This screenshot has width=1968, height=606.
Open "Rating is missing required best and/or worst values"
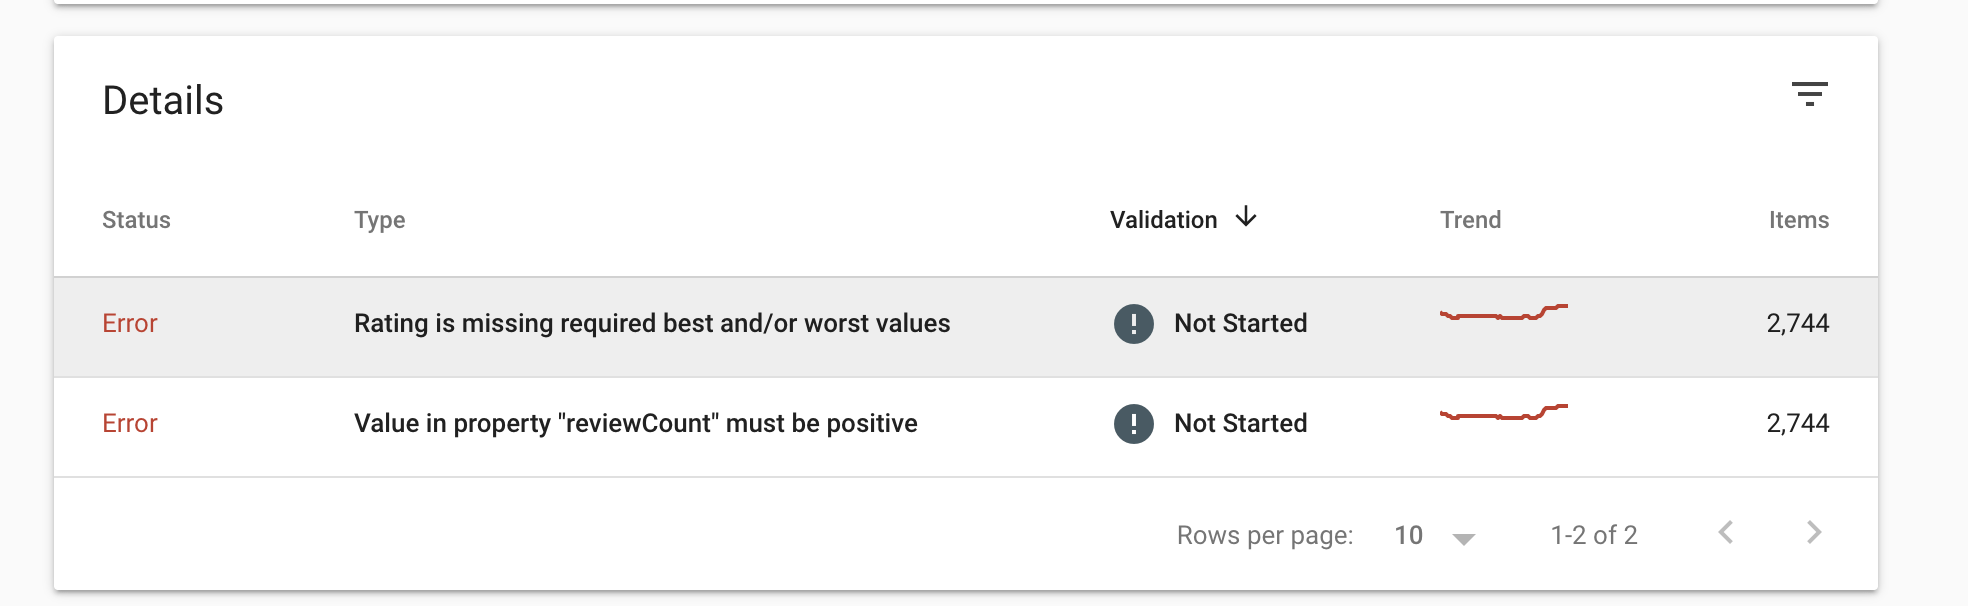coord(652,323)
